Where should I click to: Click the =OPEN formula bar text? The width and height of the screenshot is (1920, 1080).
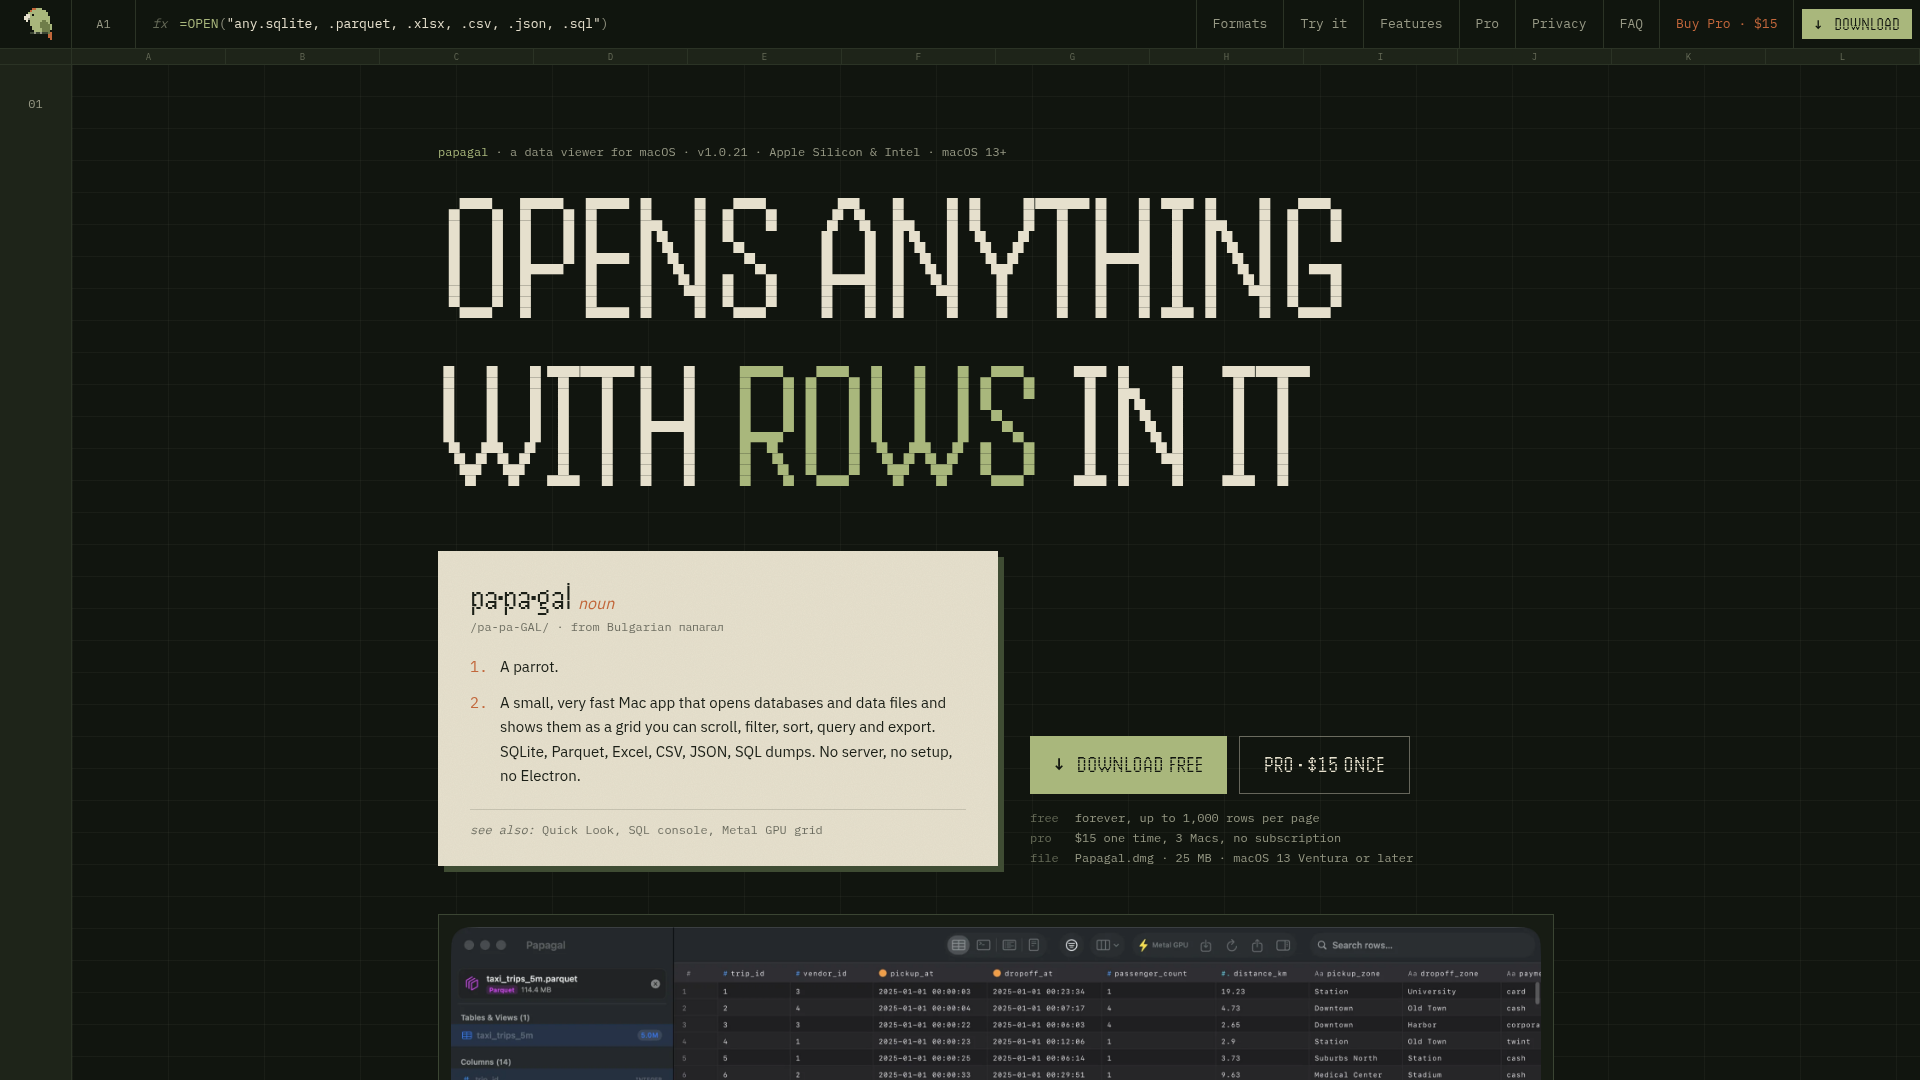point(393,24)
